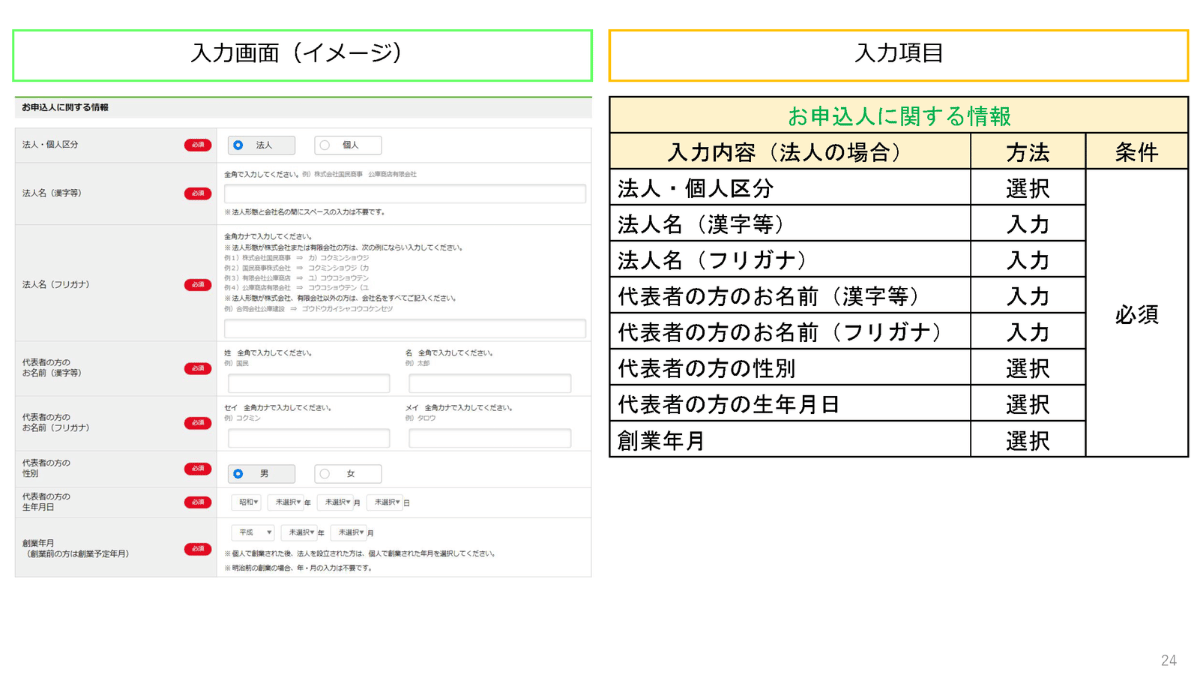Open the founding year 未選択 dropdown
The image size is (1200, 675).
pyautogui.click(x=298, y=533)
